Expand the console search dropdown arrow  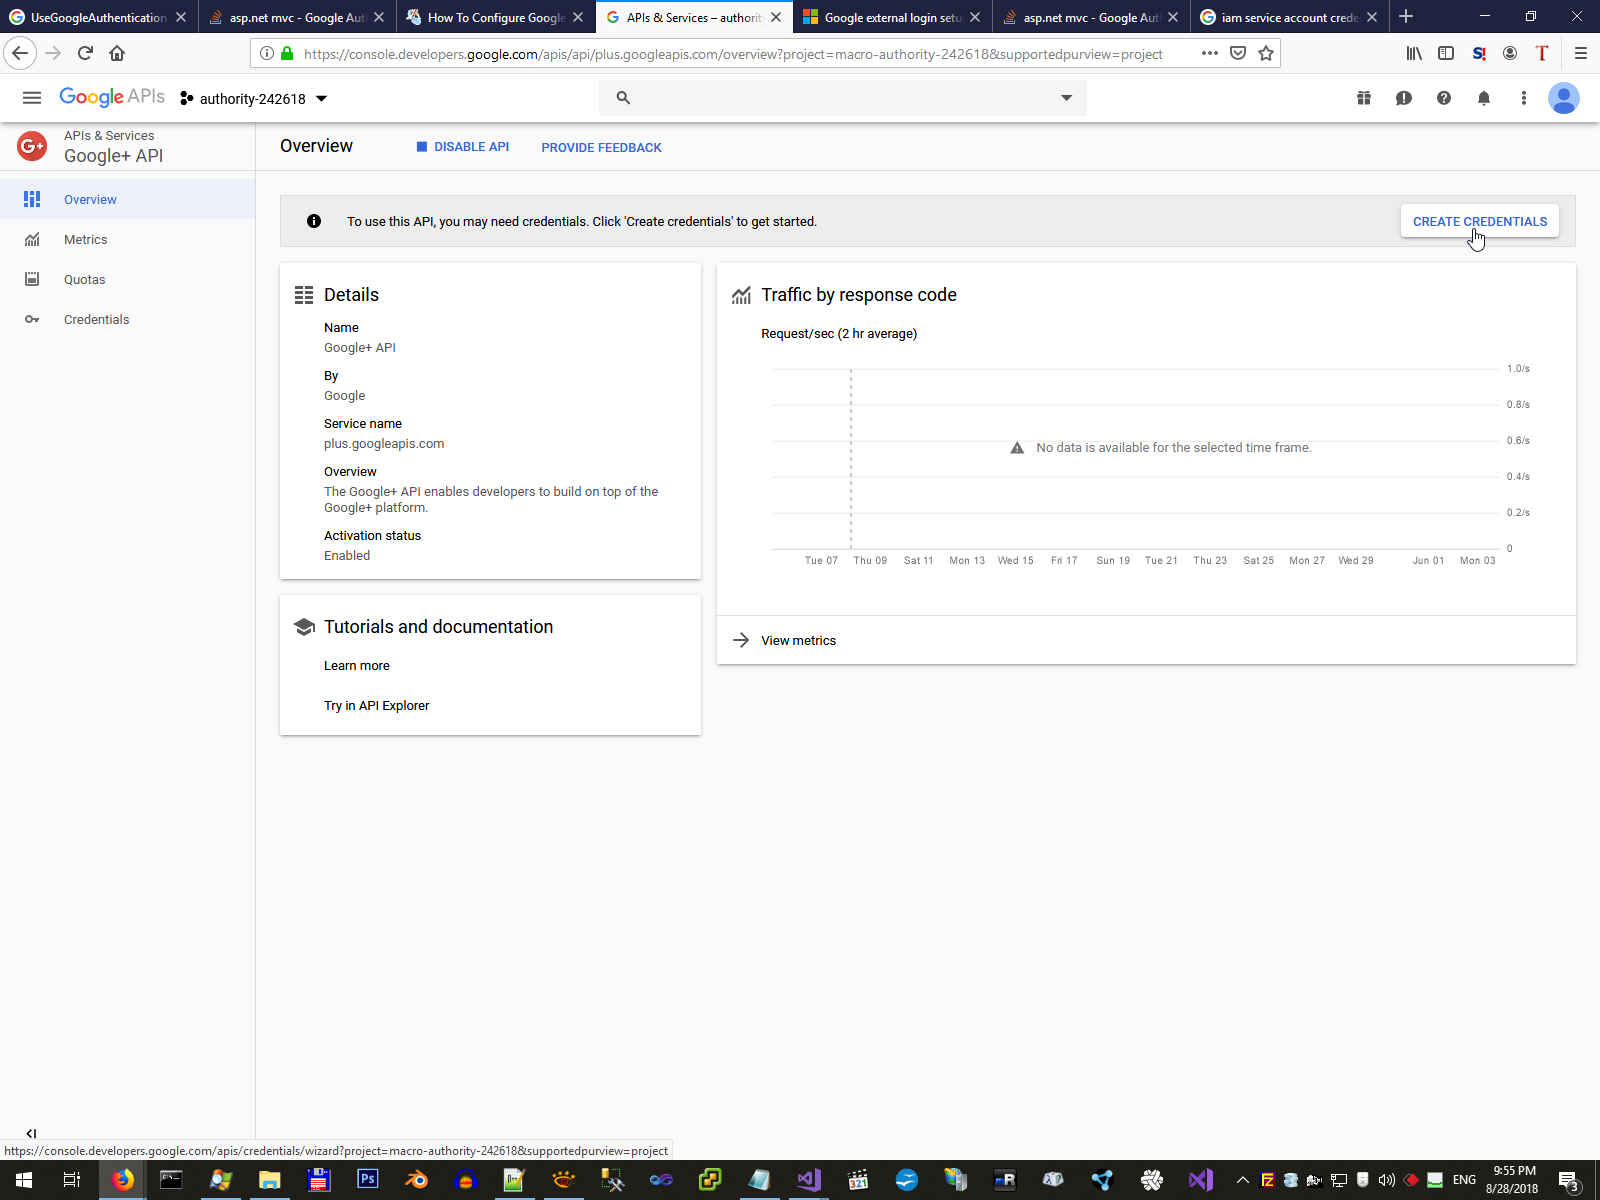[1067, 98]
